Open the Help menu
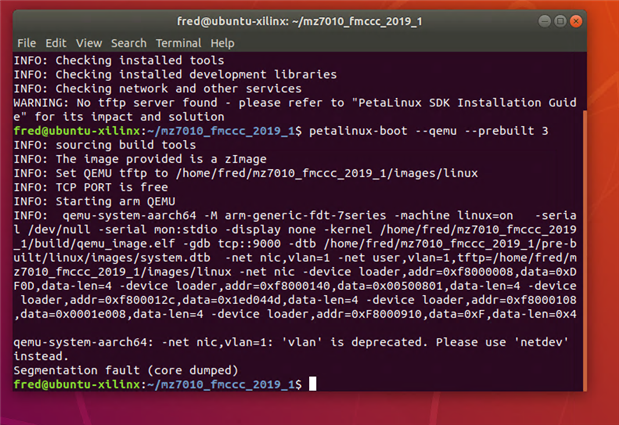This screenshot has height=425, width=619. pos(222,43)
